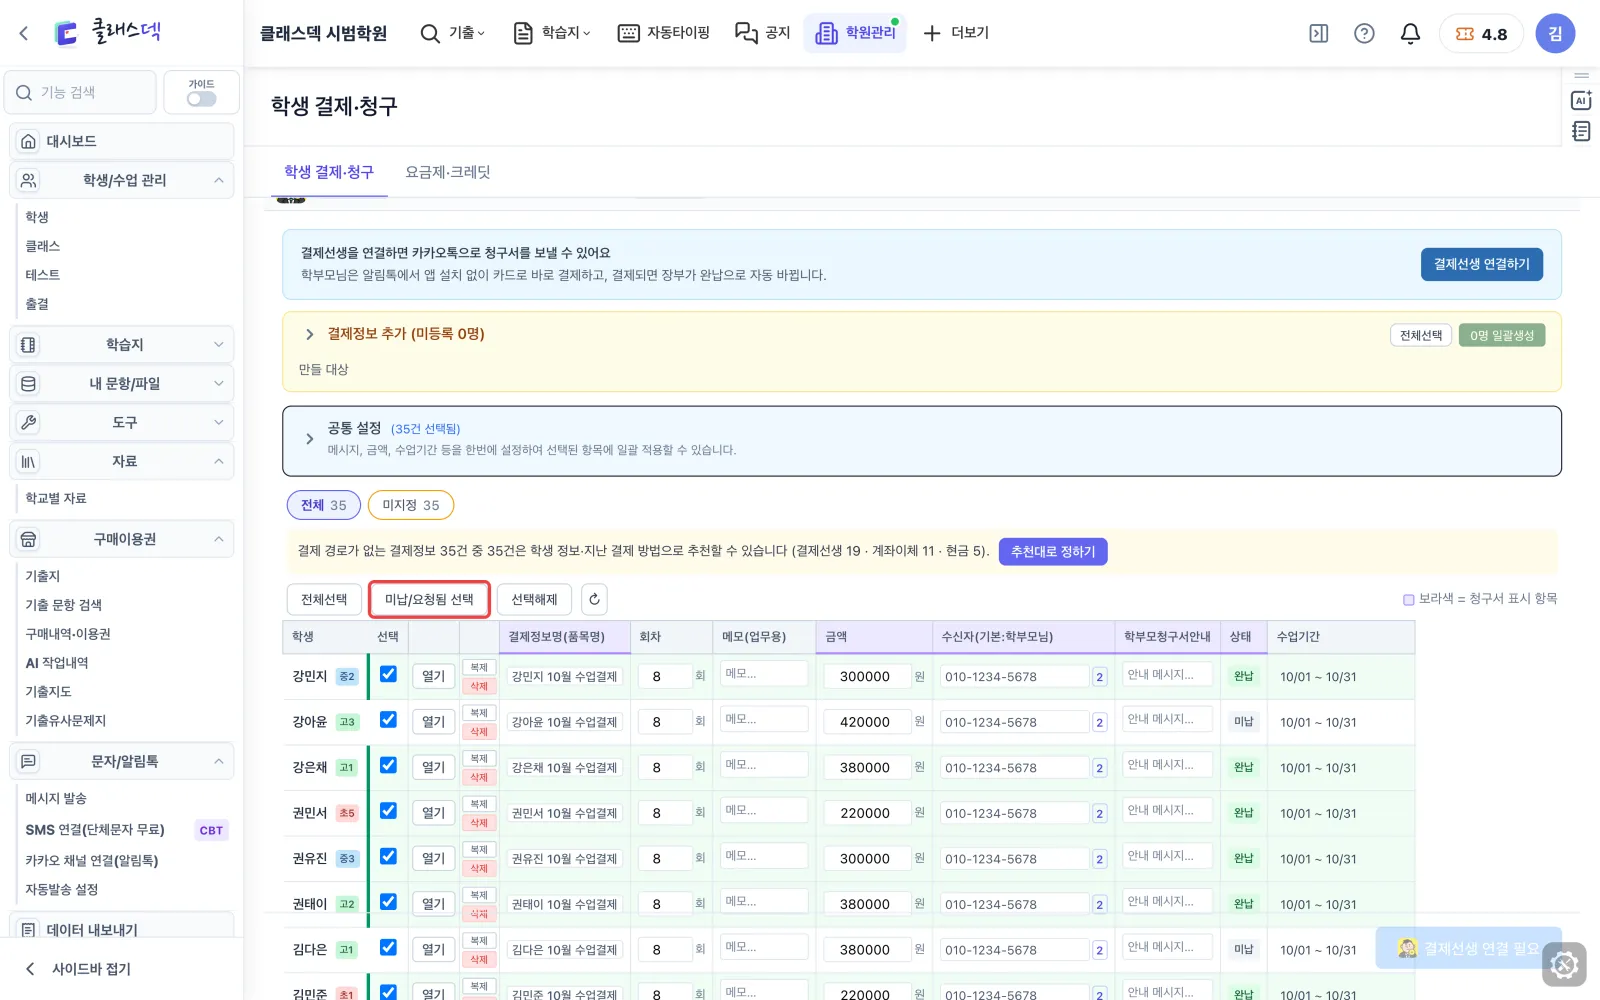Uncheck the checkbox for 강민지
The height and width of the screenshot is (1000, 1600).
388,674
